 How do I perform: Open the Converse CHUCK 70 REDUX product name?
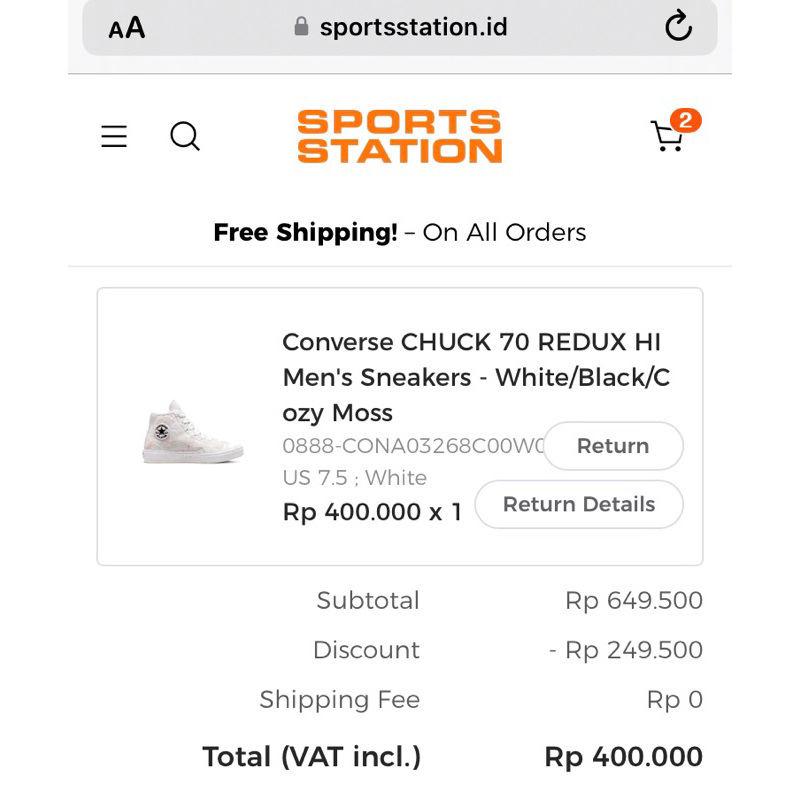(x=478, y=377)
